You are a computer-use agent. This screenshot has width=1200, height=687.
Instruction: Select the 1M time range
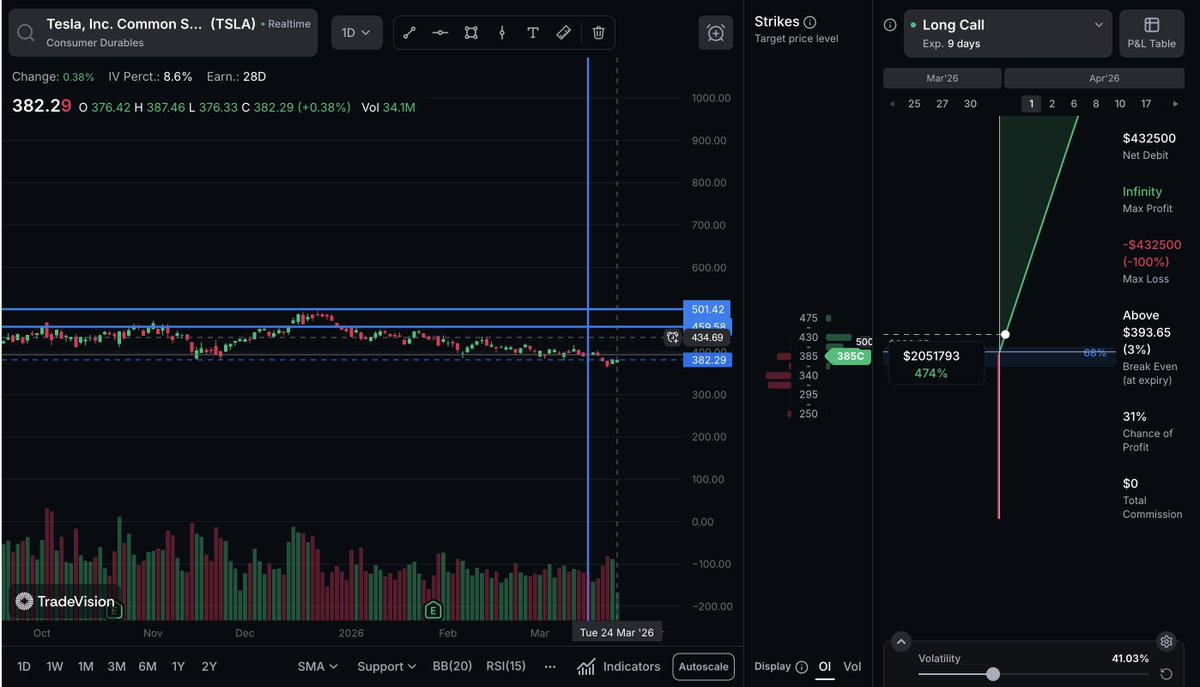tap(86, 667)
